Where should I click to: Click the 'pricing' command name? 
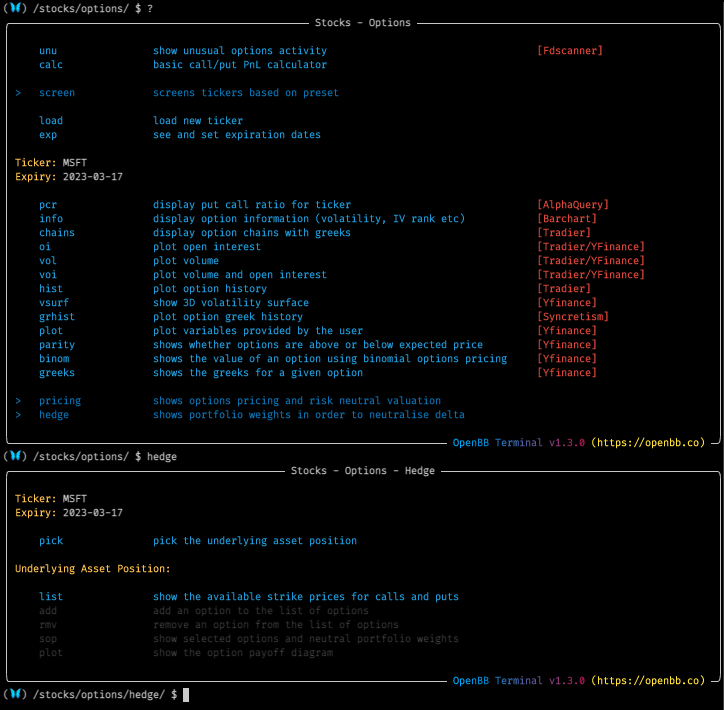point(60,401)
